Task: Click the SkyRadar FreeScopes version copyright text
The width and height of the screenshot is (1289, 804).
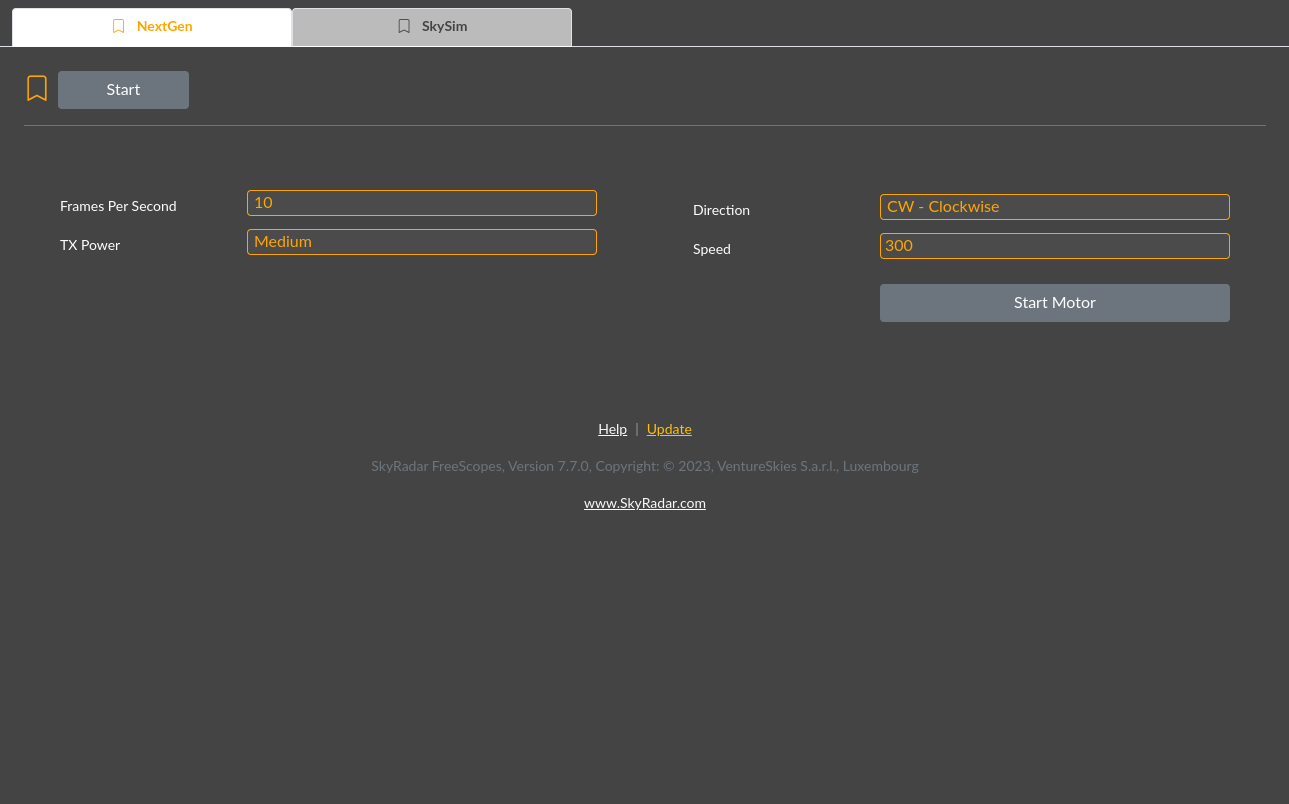Action: click(x=645, y=466)
